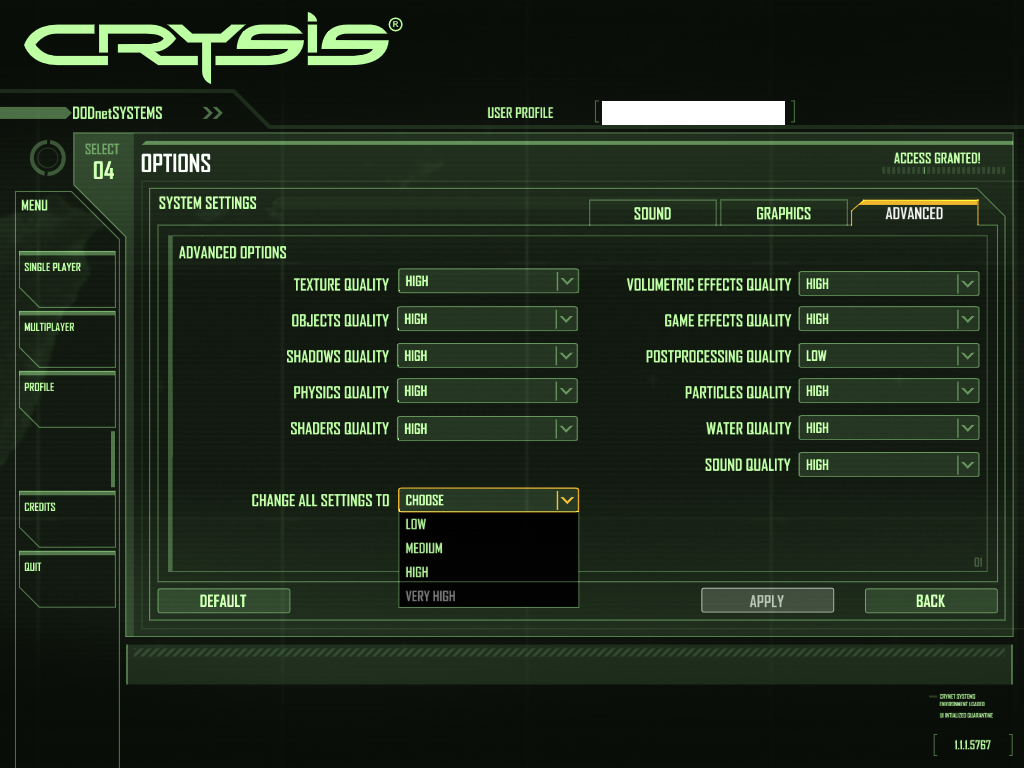The image size is (1024, 768).
Task: Expand the Postprocessing Quality dropdown
Action: (889, 355)
